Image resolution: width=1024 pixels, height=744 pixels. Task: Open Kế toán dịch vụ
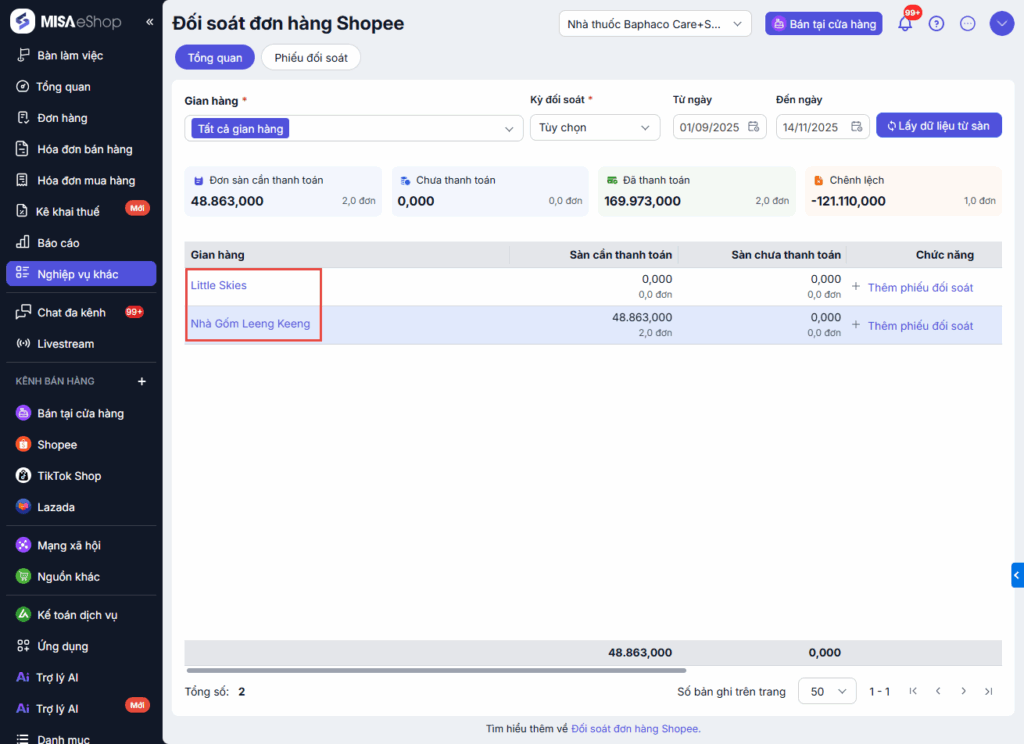(x=81, y=615)
